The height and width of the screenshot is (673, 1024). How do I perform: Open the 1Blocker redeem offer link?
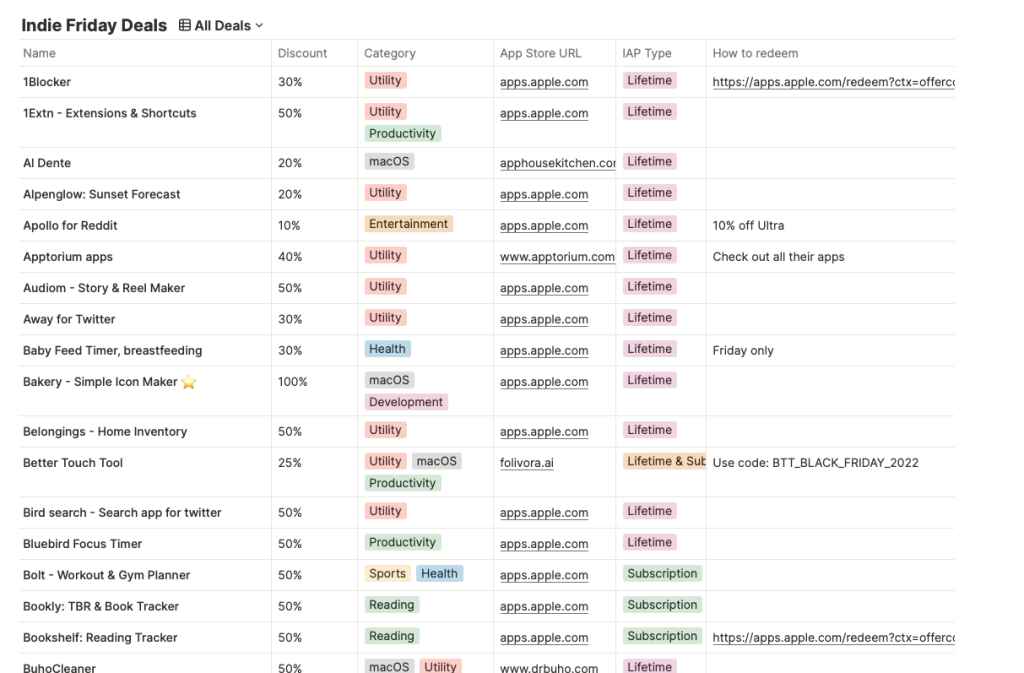(x=833, y=82)
